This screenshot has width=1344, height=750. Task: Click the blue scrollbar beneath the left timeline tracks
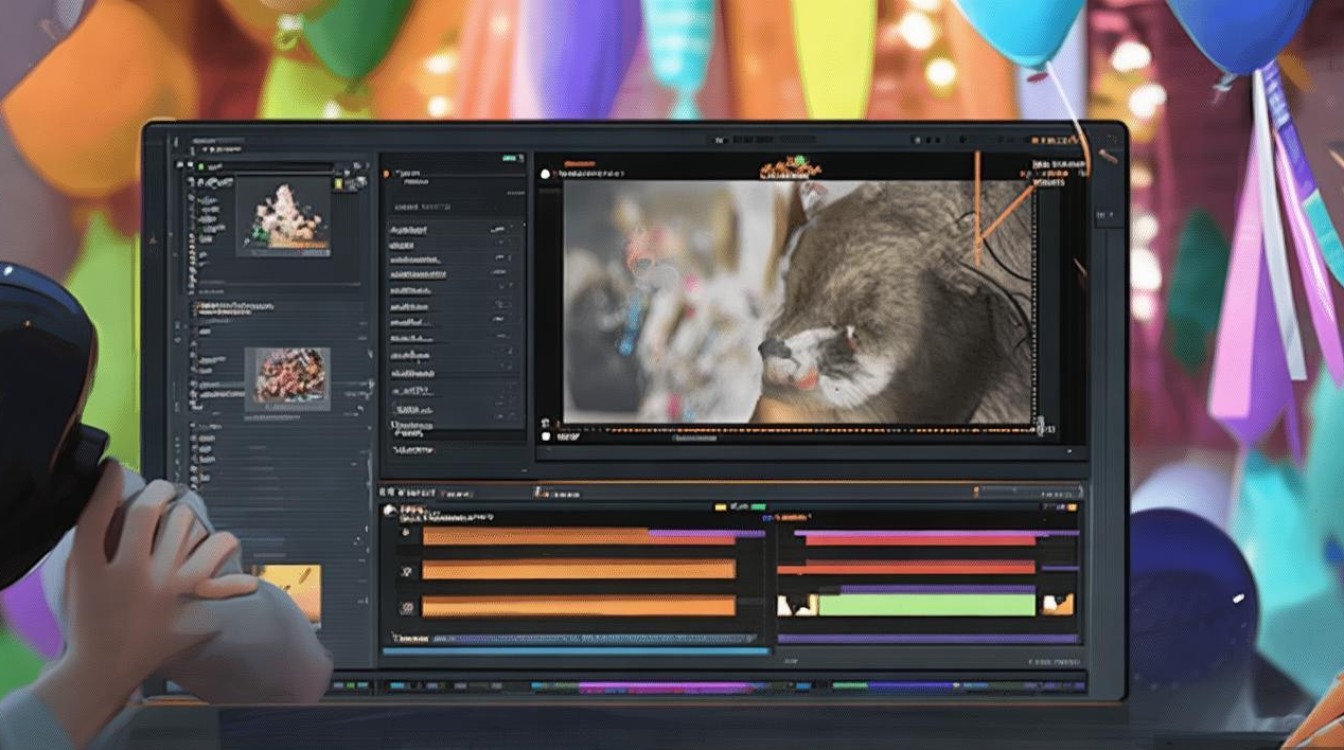point(576,651)
